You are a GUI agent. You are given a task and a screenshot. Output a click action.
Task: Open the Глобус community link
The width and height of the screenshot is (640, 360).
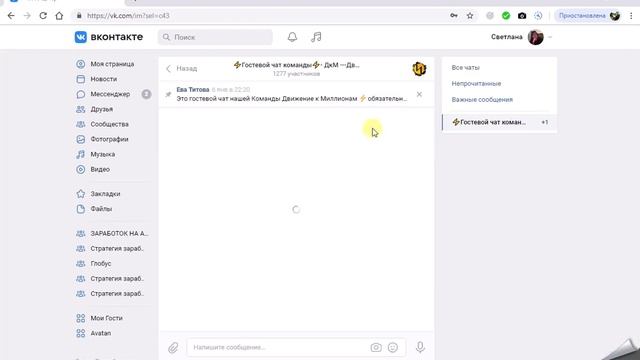point(93,264)
